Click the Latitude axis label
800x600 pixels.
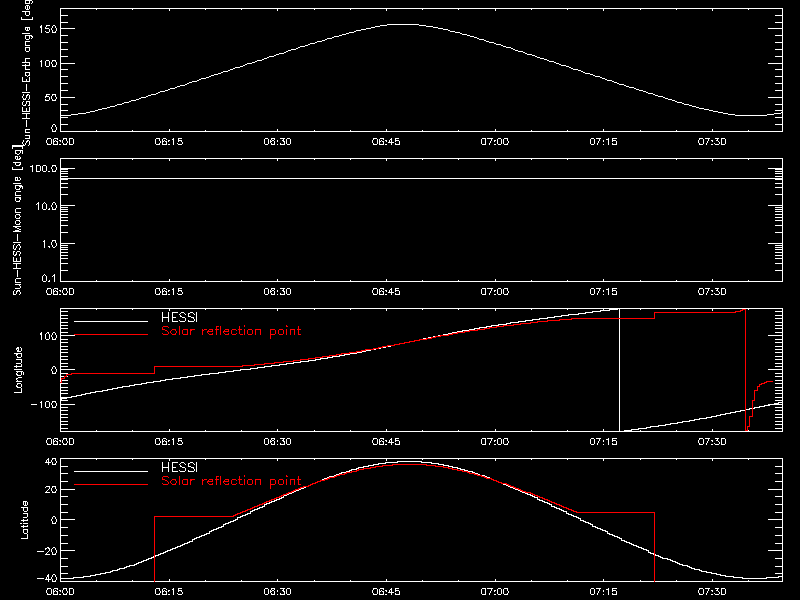24,520
